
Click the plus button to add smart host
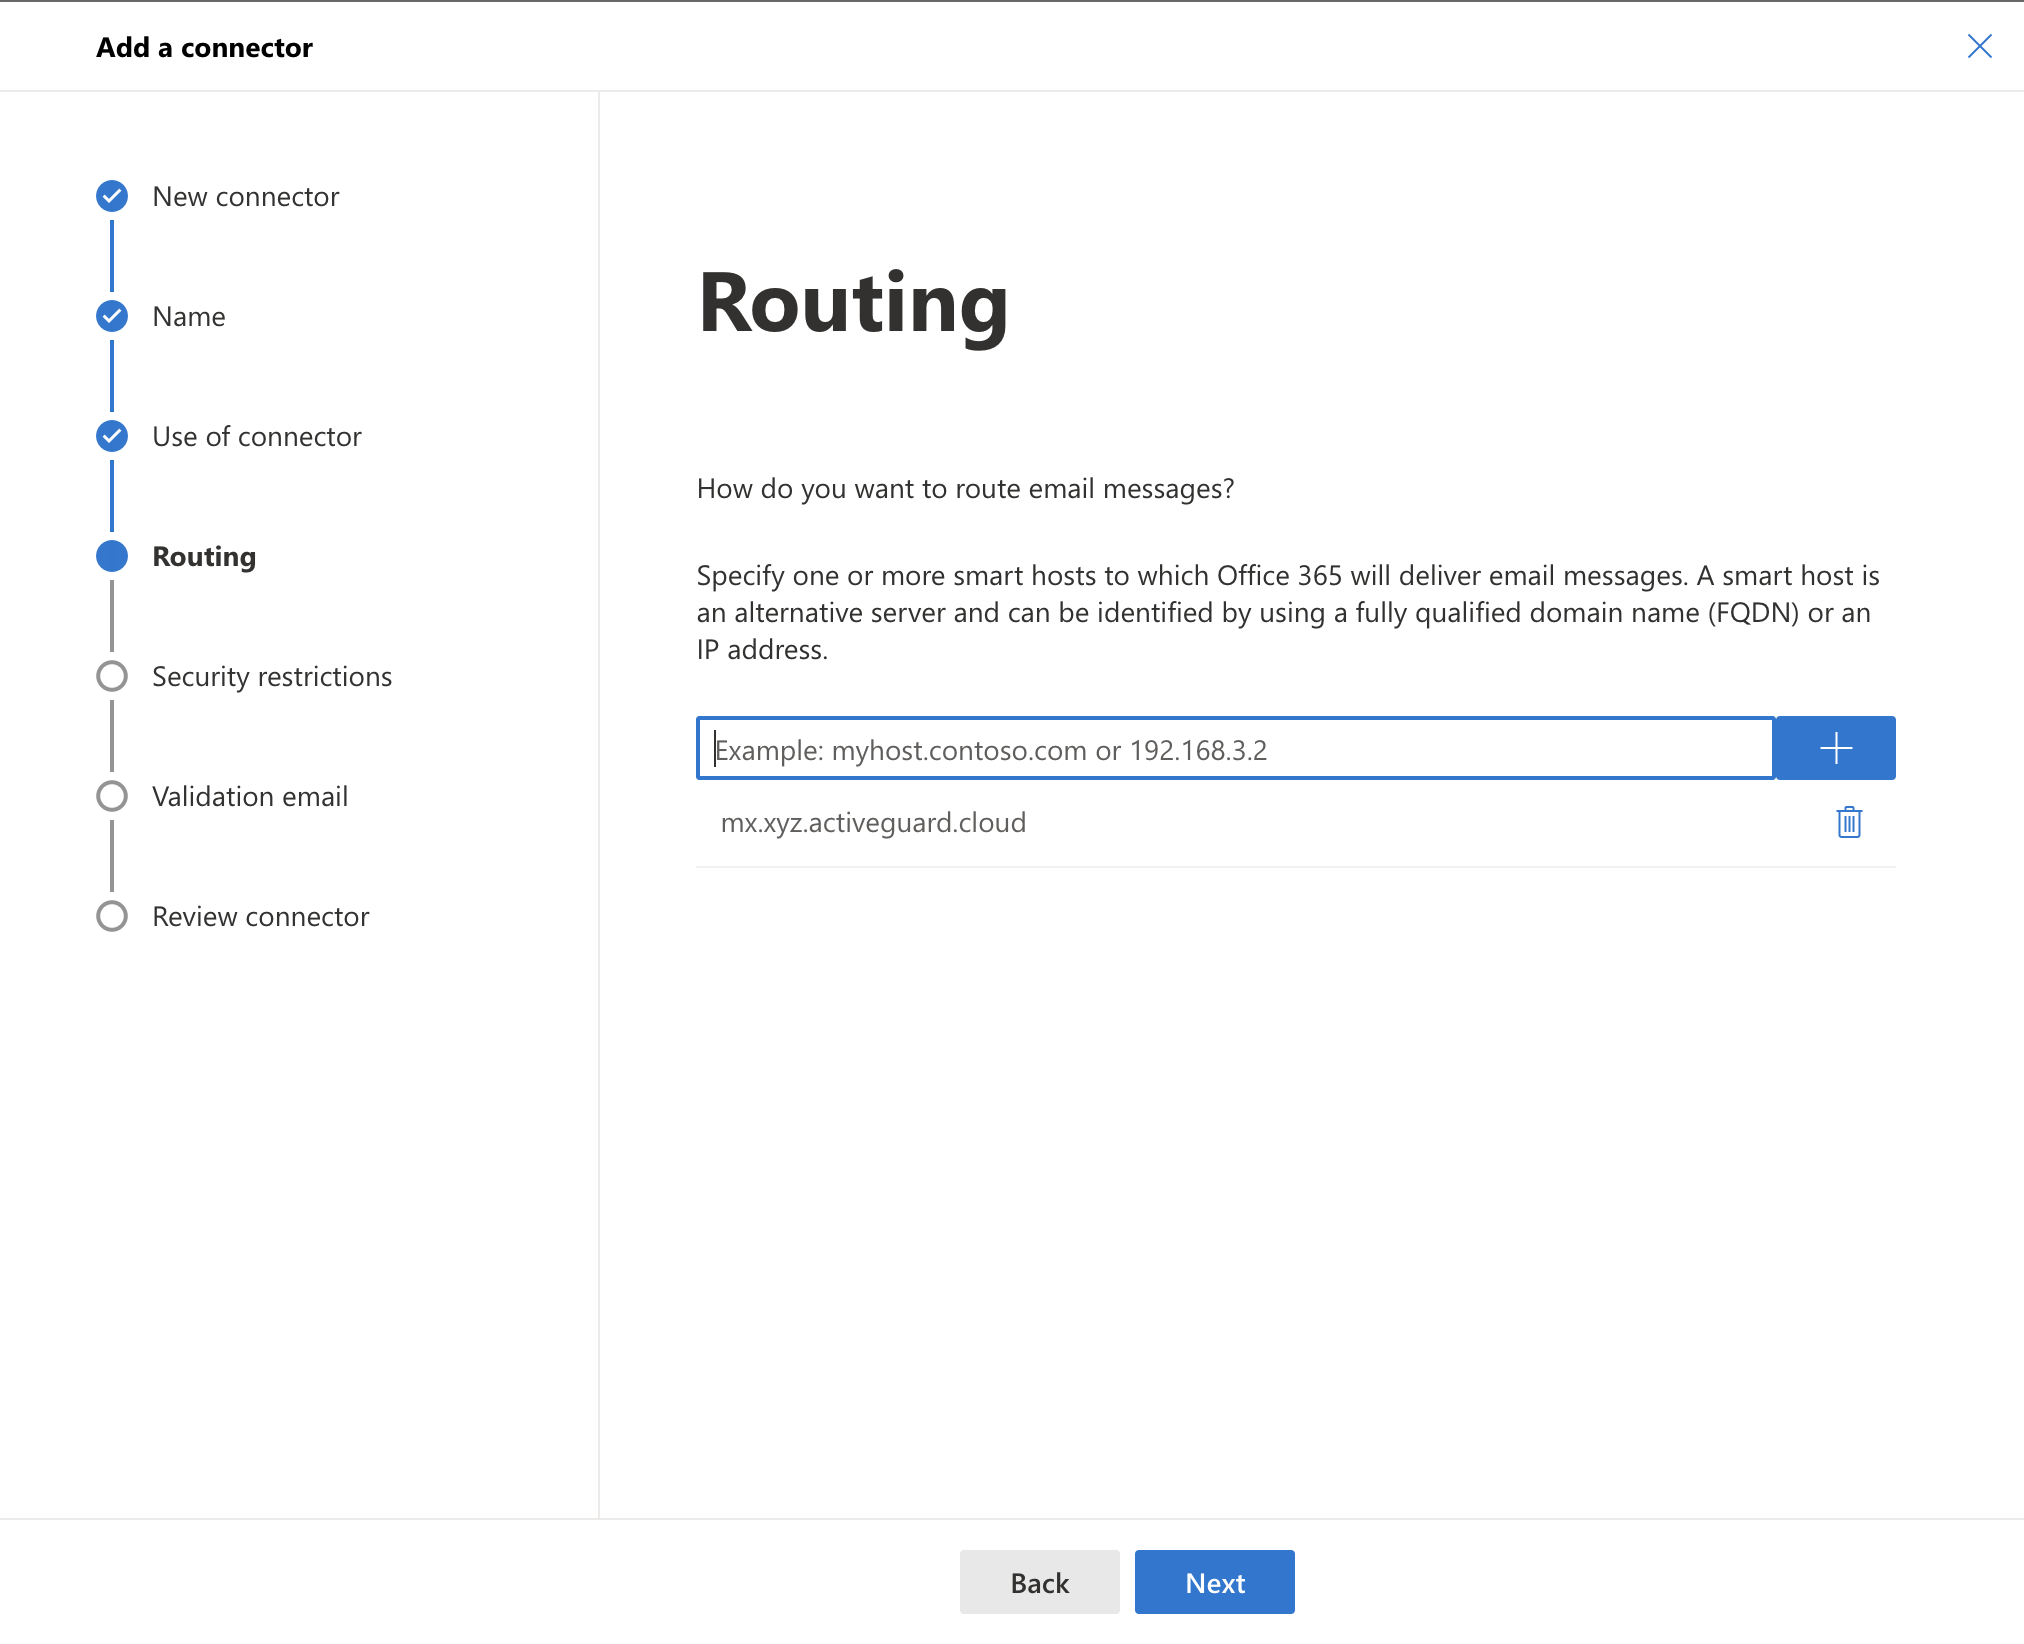(x=1835, y=748)
